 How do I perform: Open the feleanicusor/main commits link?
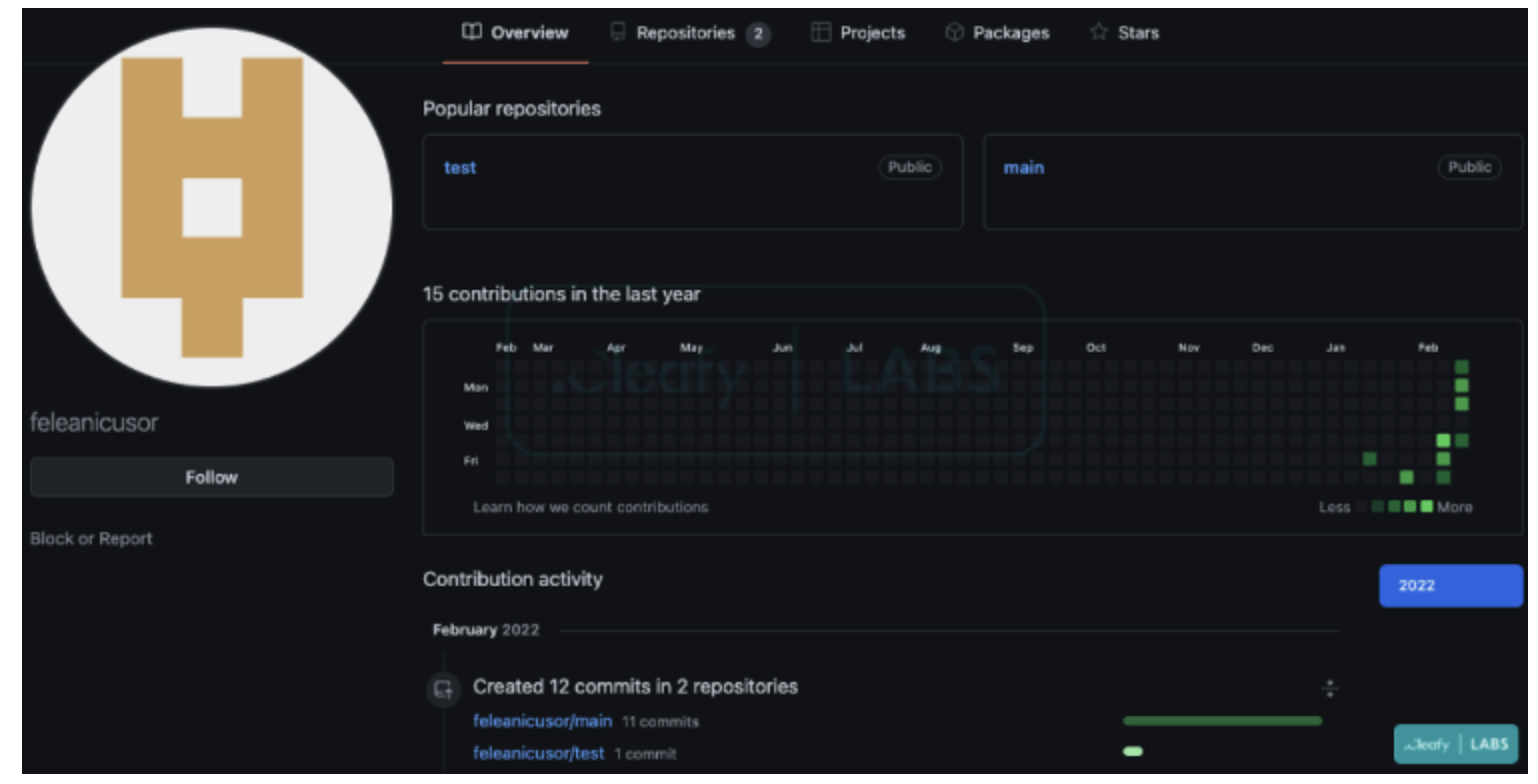point(542,721)
